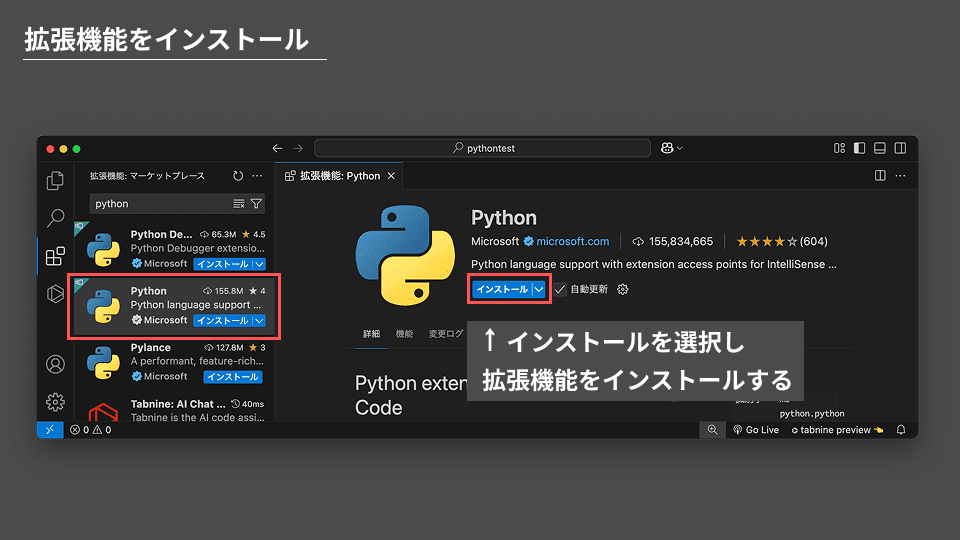Click the pythontest command center search
This screenshot has height=540, width=960.
pos(482,148)
